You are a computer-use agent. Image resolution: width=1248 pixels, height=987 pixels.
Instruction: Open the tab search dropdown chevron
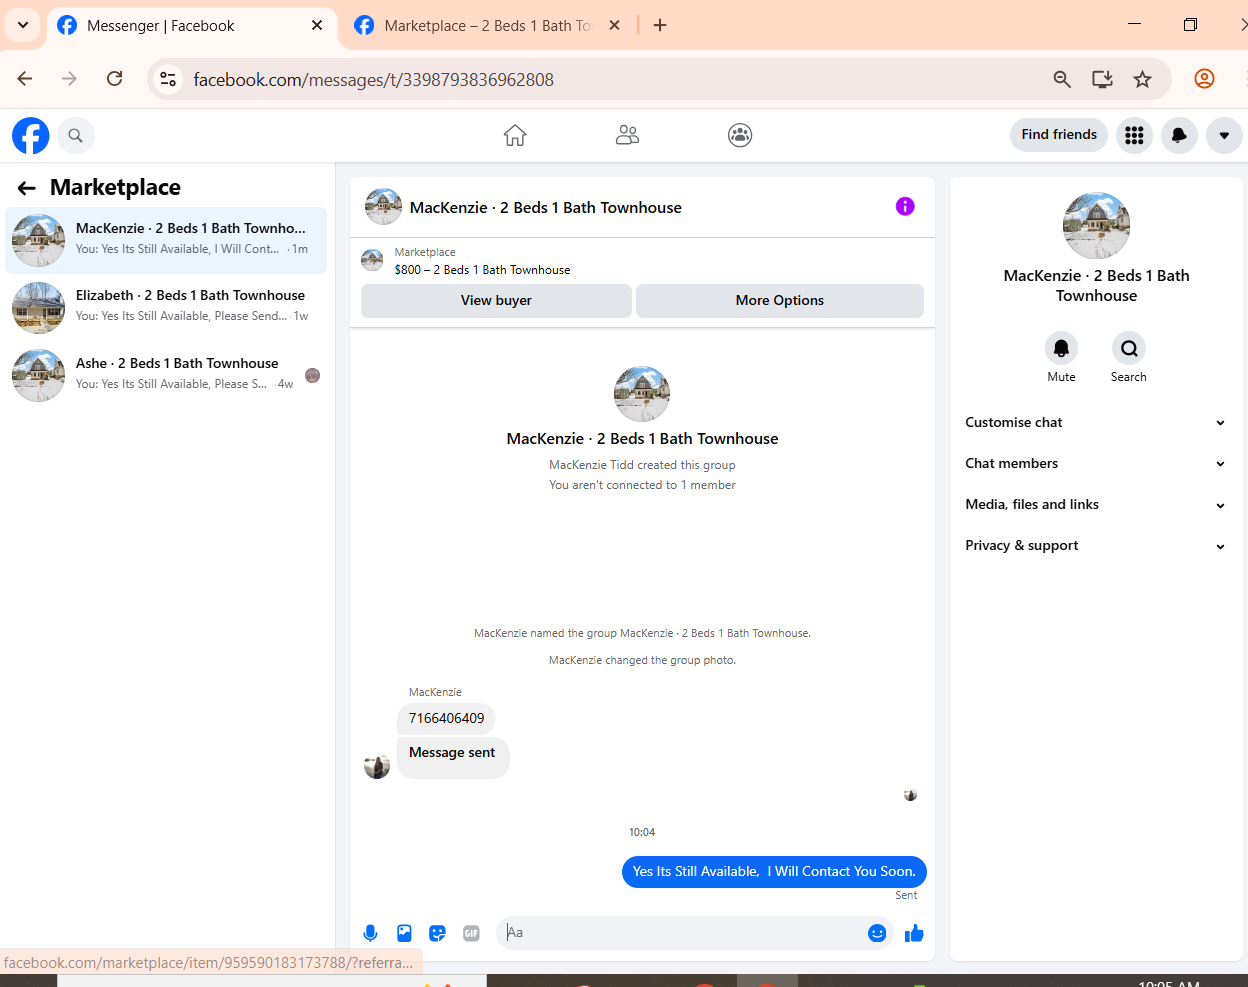23,26
